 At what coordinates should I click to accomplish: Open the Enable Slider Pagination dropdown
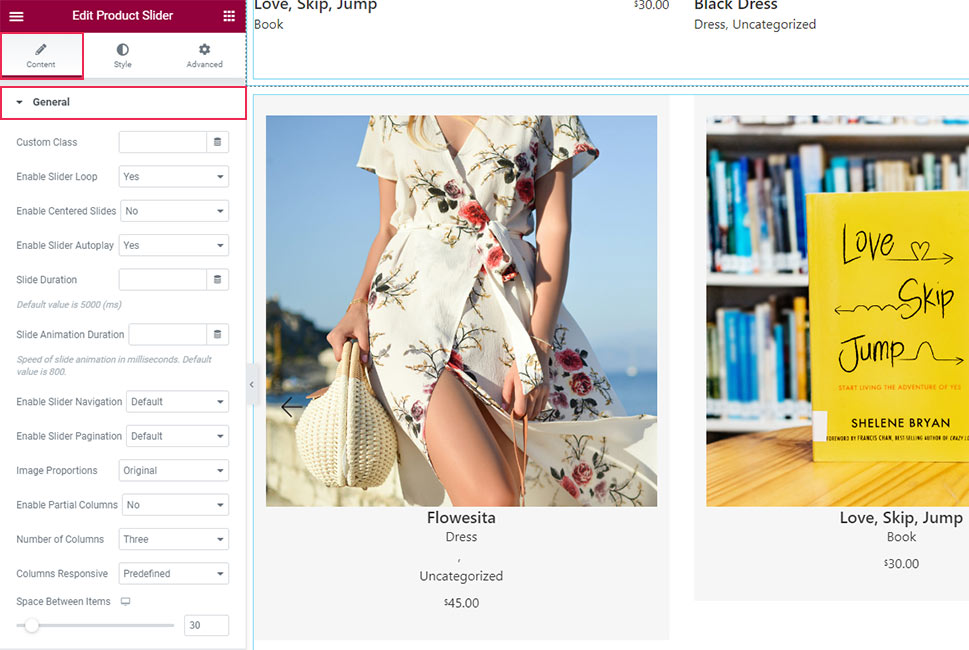click(x=177, y=436)
